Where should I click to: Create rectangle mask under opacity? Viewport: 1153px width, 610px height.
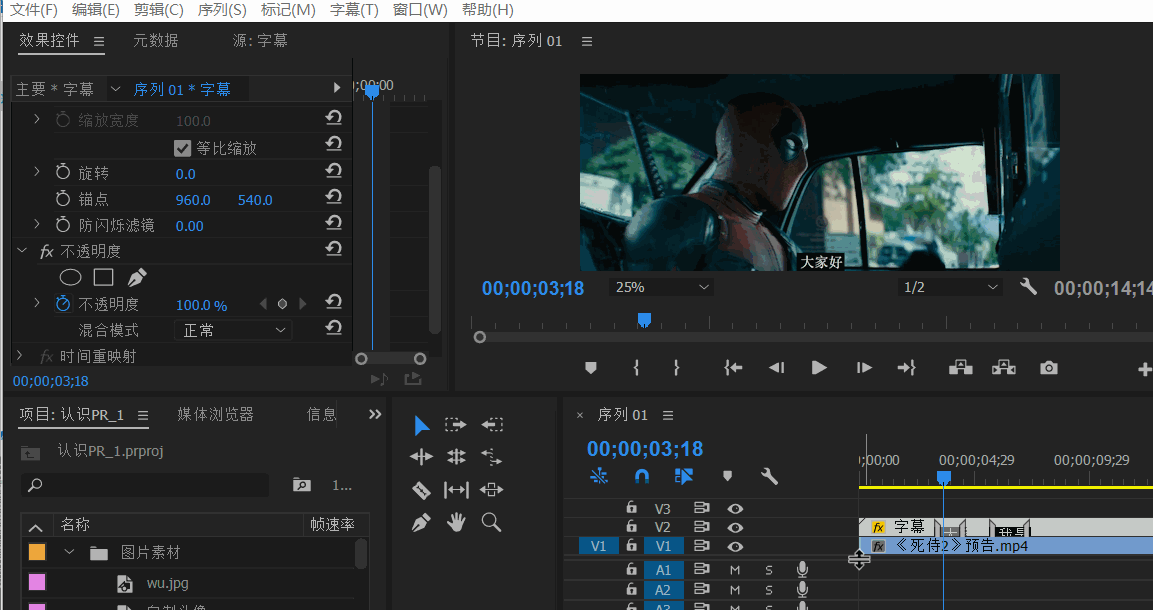pyautogui.click(x=104, y=277)
